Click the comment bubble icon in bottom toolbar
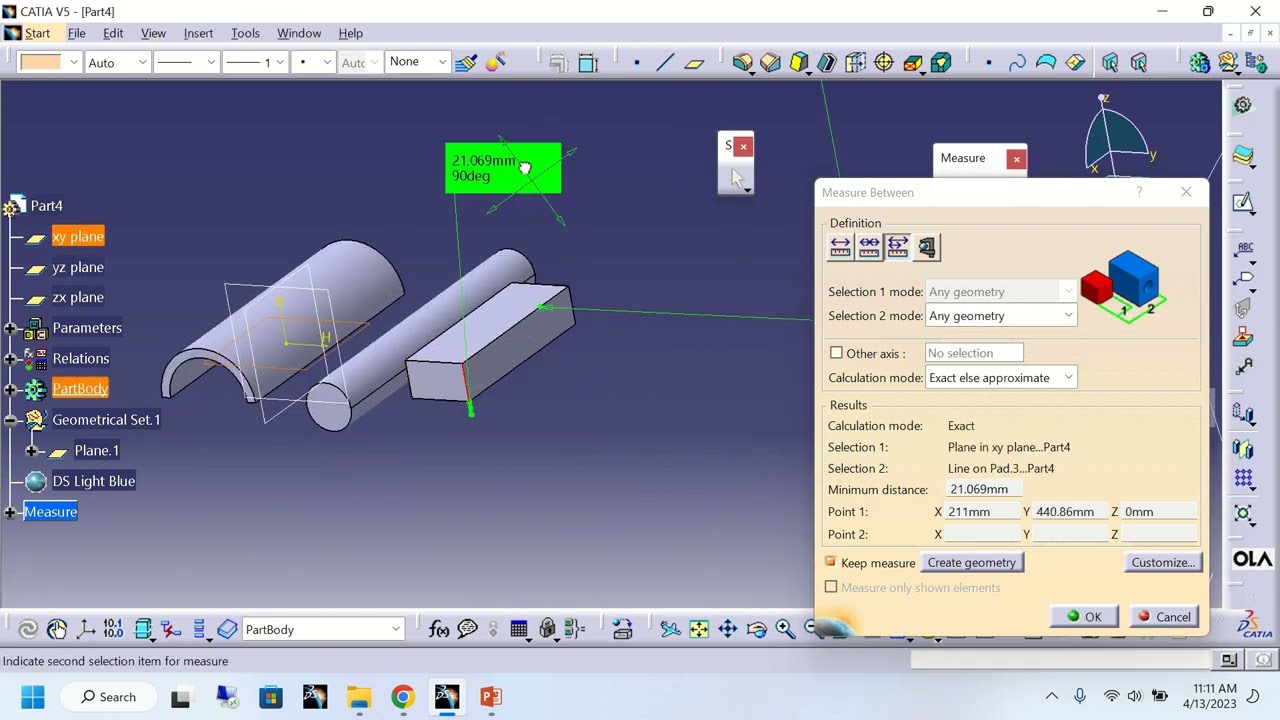This screenshot has width=1280, height=720. click(x=467, y=629)
